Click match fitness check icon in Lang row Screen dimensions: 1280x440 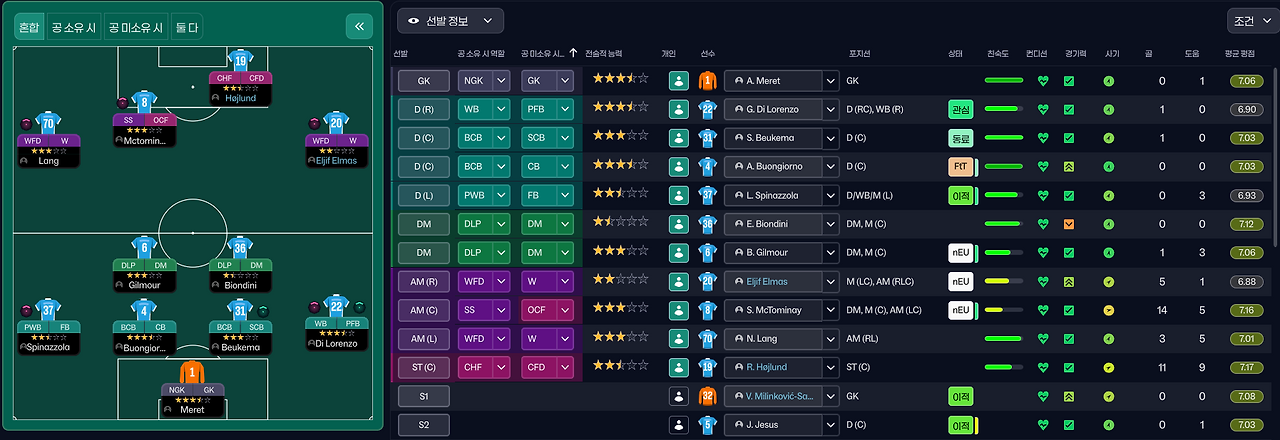pos(1069,339)
